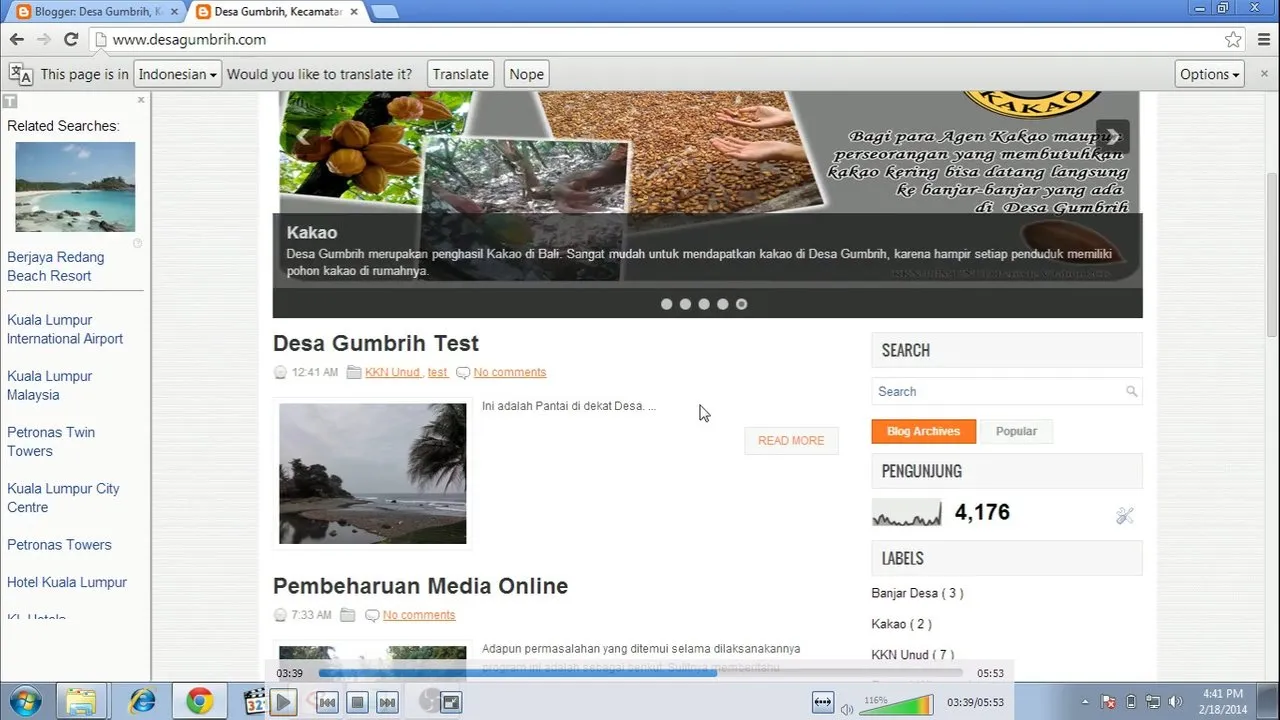Open Hotel Kuala Lumpur related search
This screenshot has height=720, width=1280.
pos(67,582)
